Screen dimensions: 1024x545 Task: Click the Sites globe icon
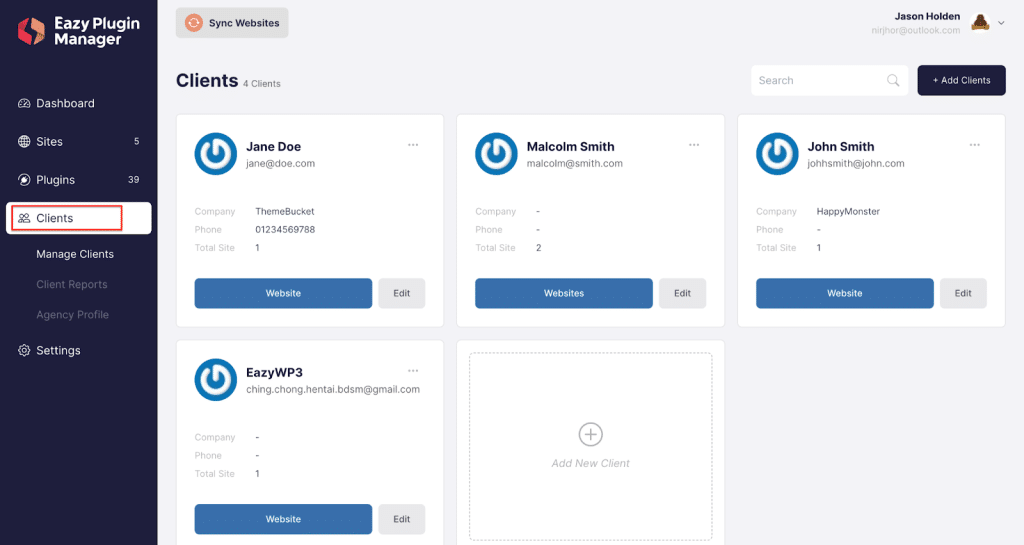pyautogui.click(x=24, y=142)
